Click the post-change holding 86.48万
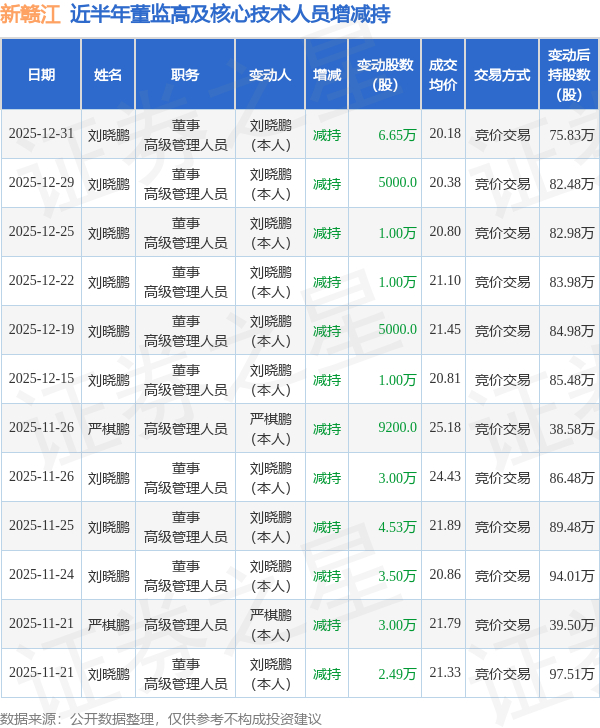 click(572, 478)
